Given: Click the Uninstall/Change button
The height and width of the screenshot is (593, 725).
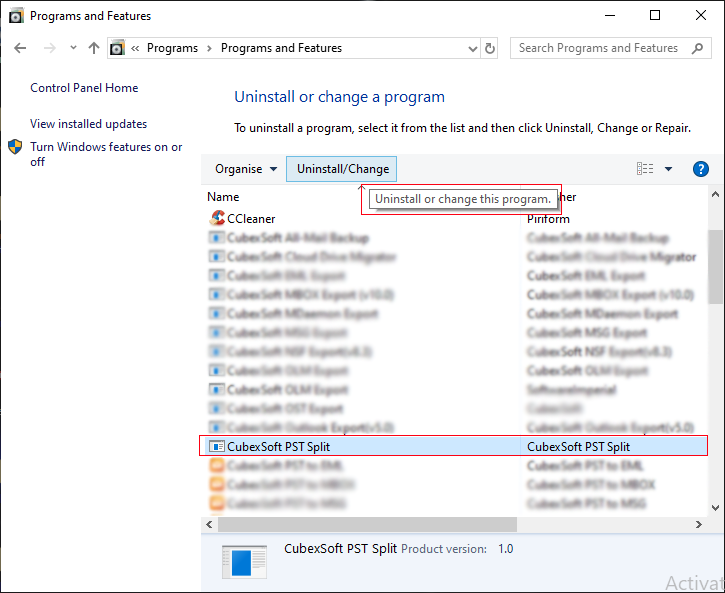Looking at the screenshot, I should point(341,169).
